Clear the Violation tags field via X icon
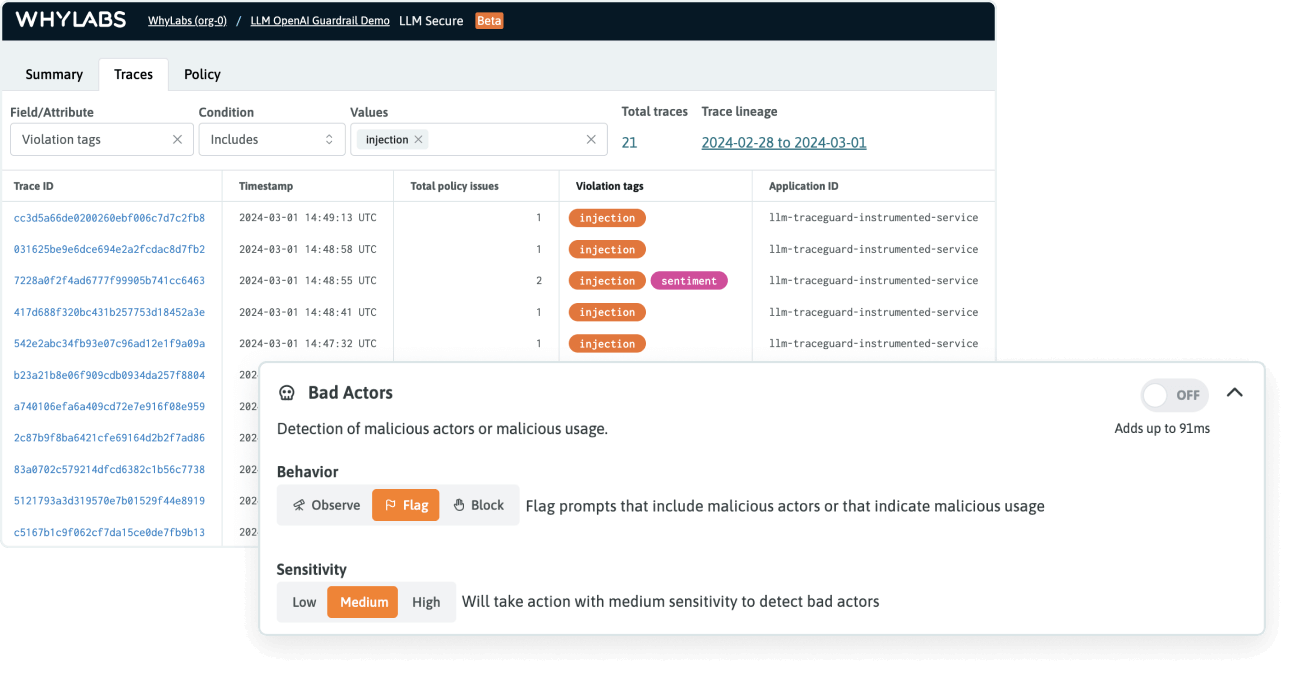 (x=177, y=139)
